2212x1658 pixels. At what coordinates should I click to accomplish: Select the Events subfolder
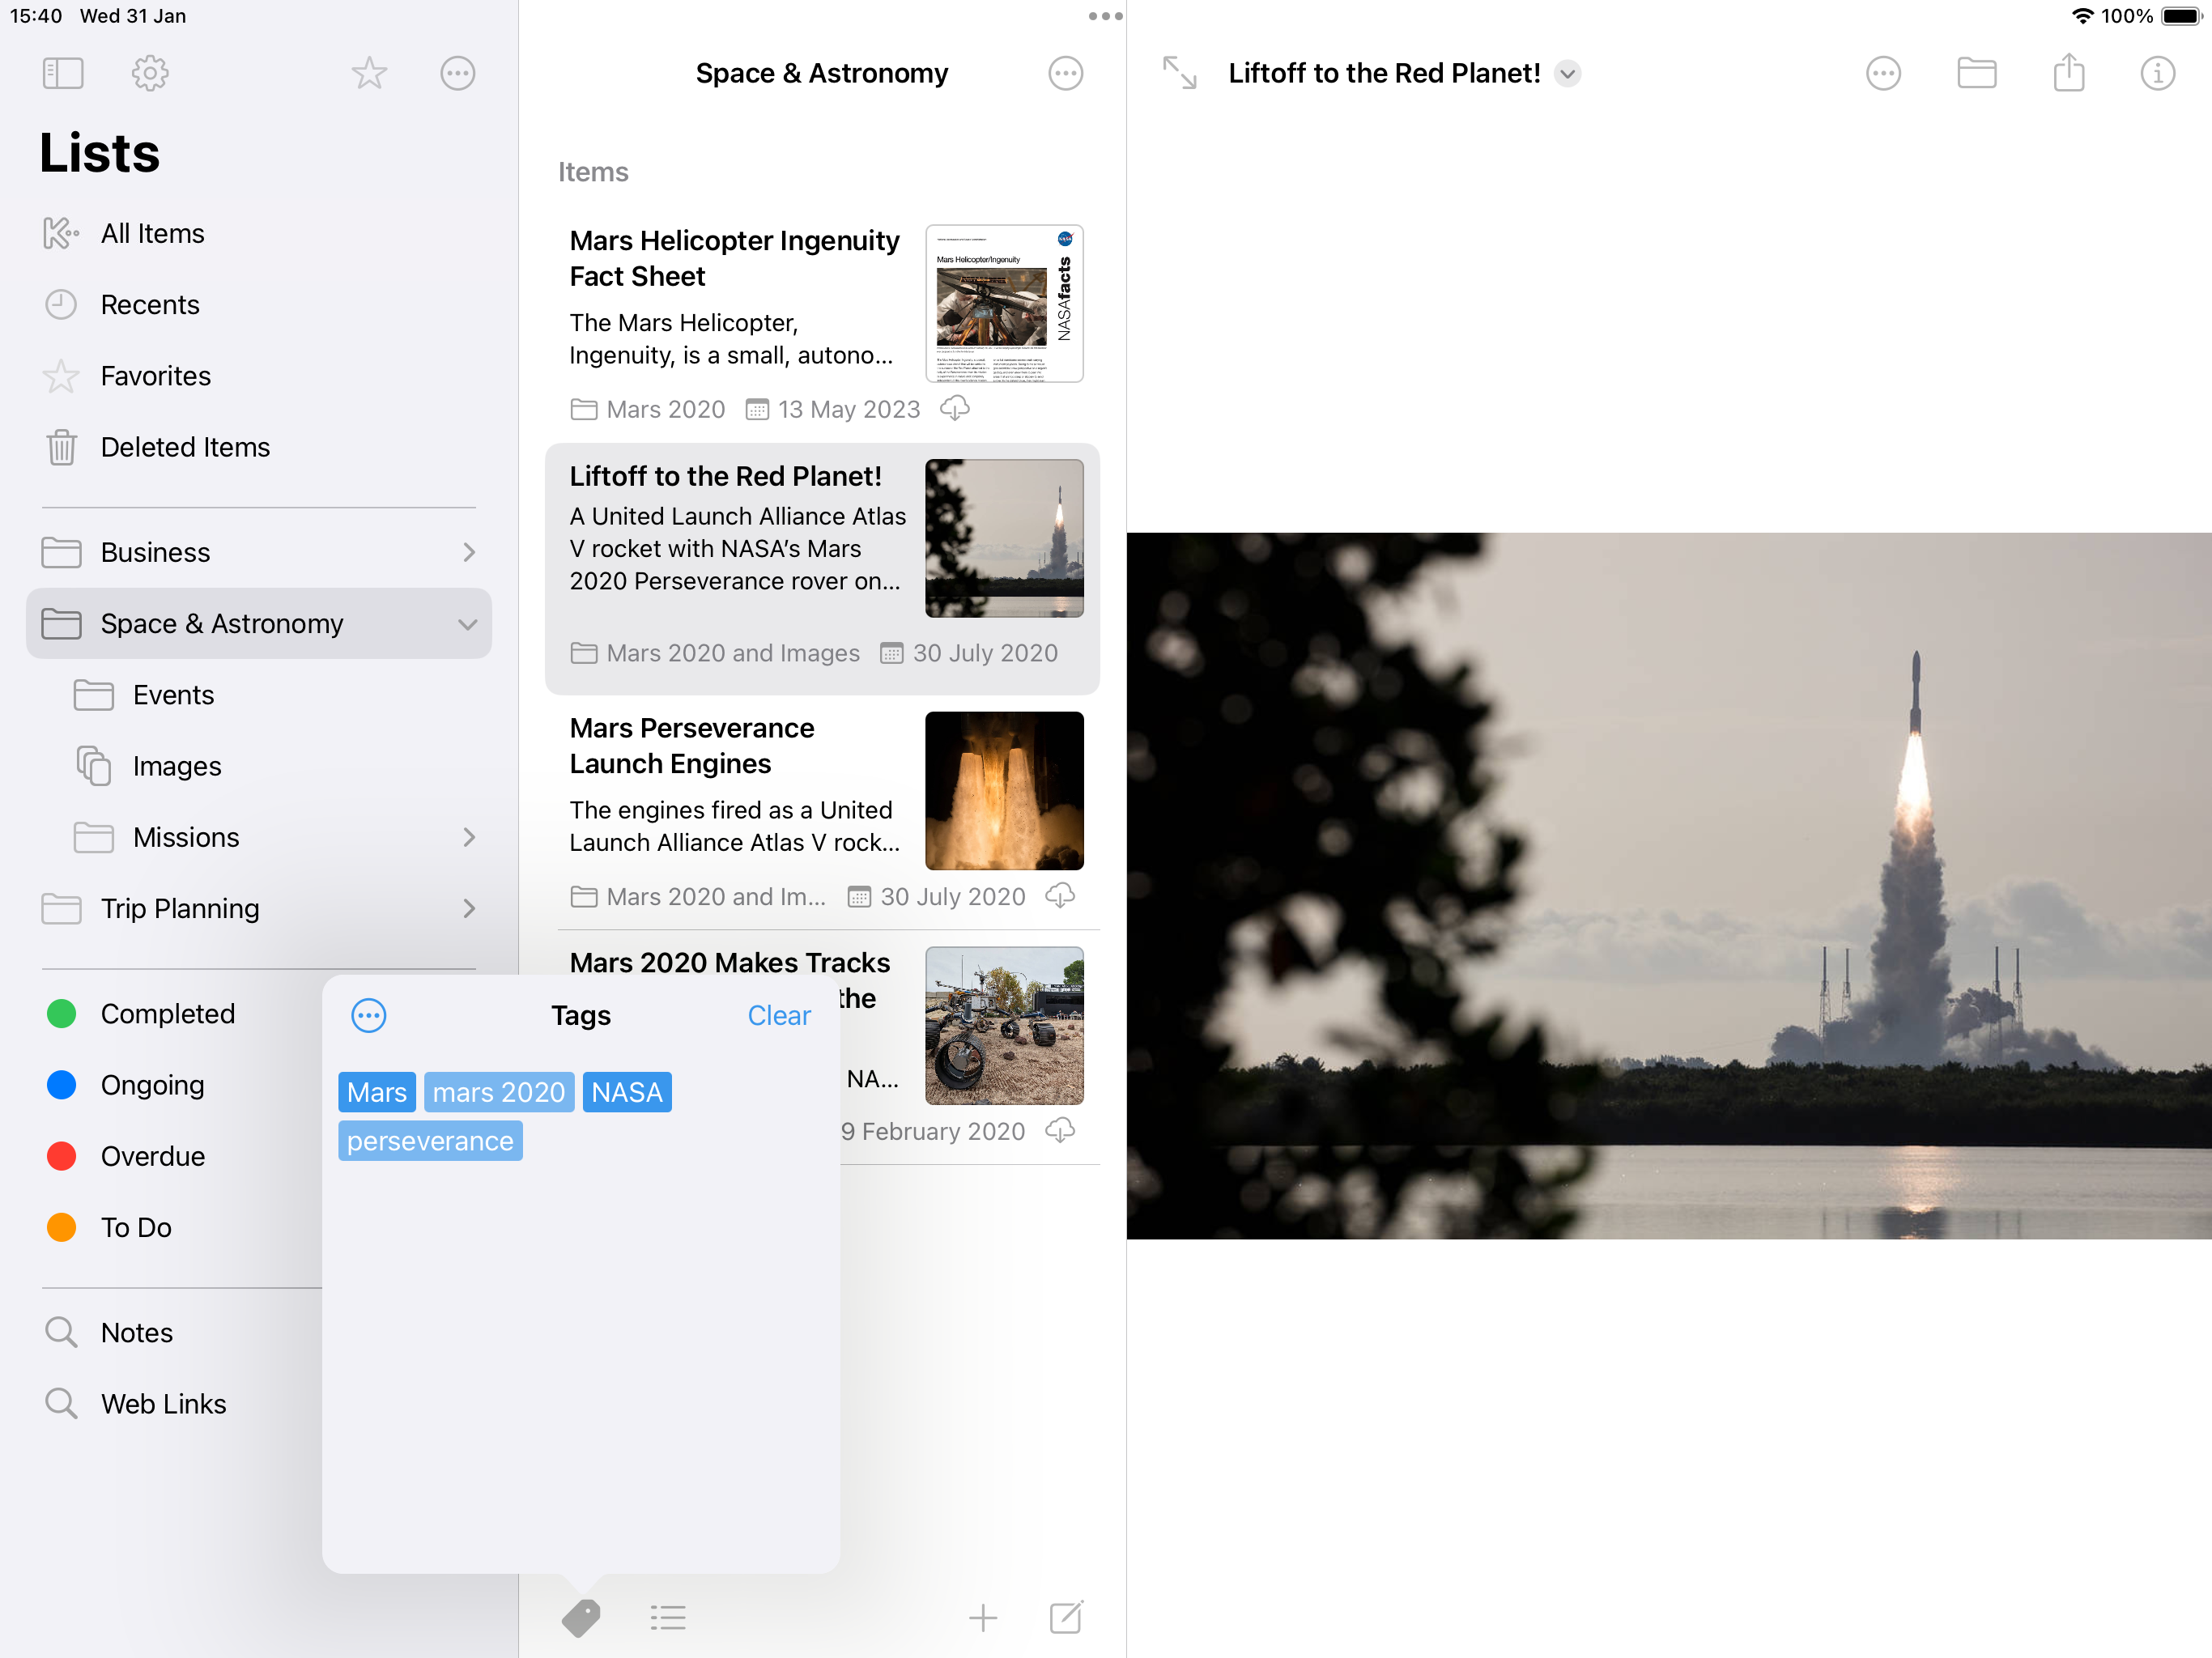click(x=258, y=695)
